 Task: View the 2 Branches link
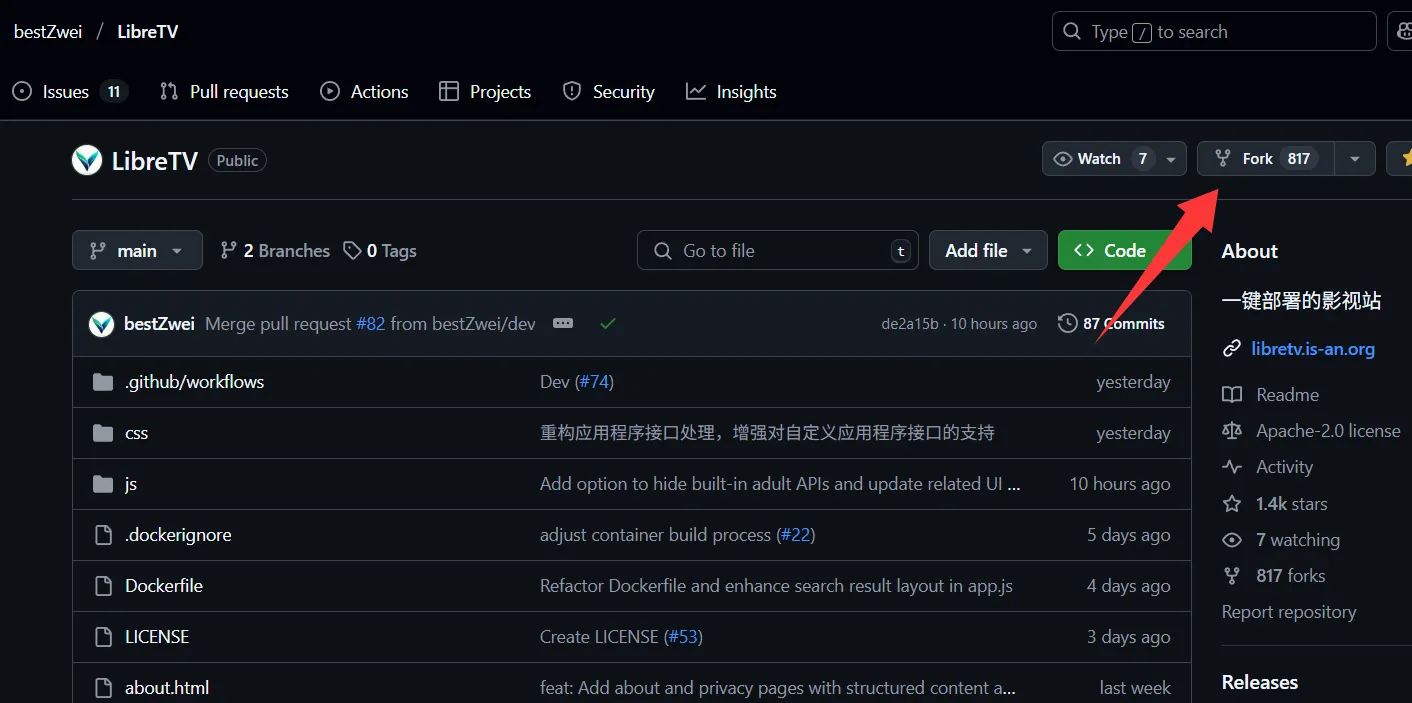275,251
